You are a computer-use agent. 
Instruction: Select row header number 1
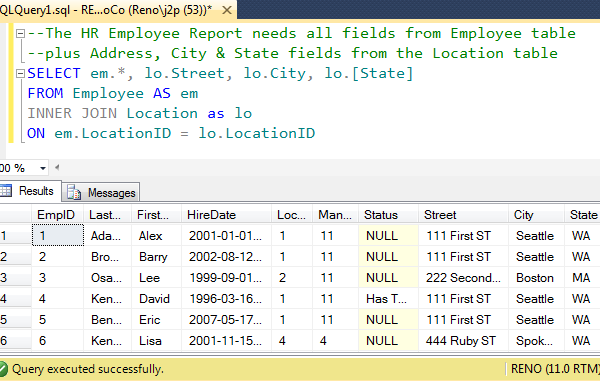click(15, 235)
